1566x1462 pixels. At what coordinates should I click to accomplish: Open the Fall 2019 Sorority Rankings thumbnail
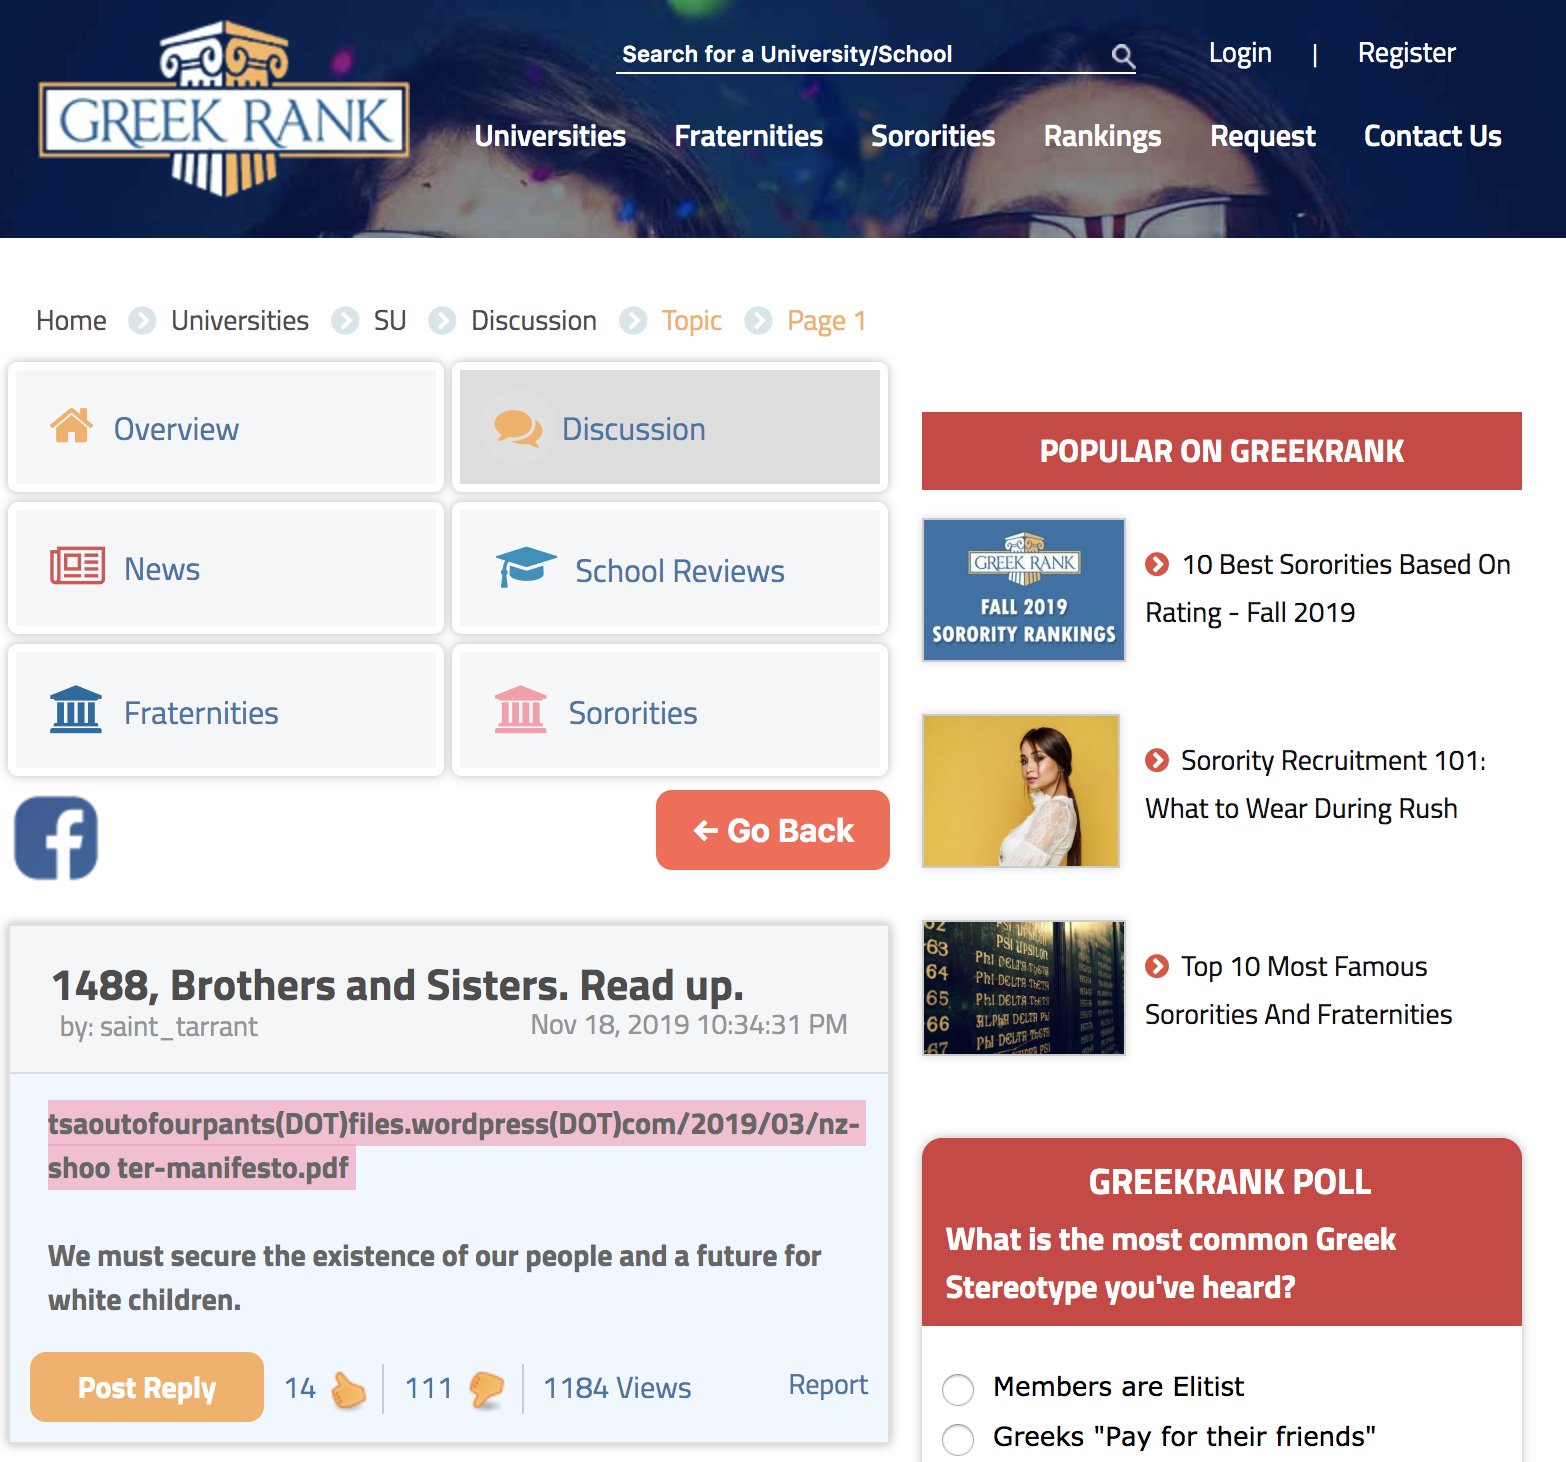point(1023,590)
